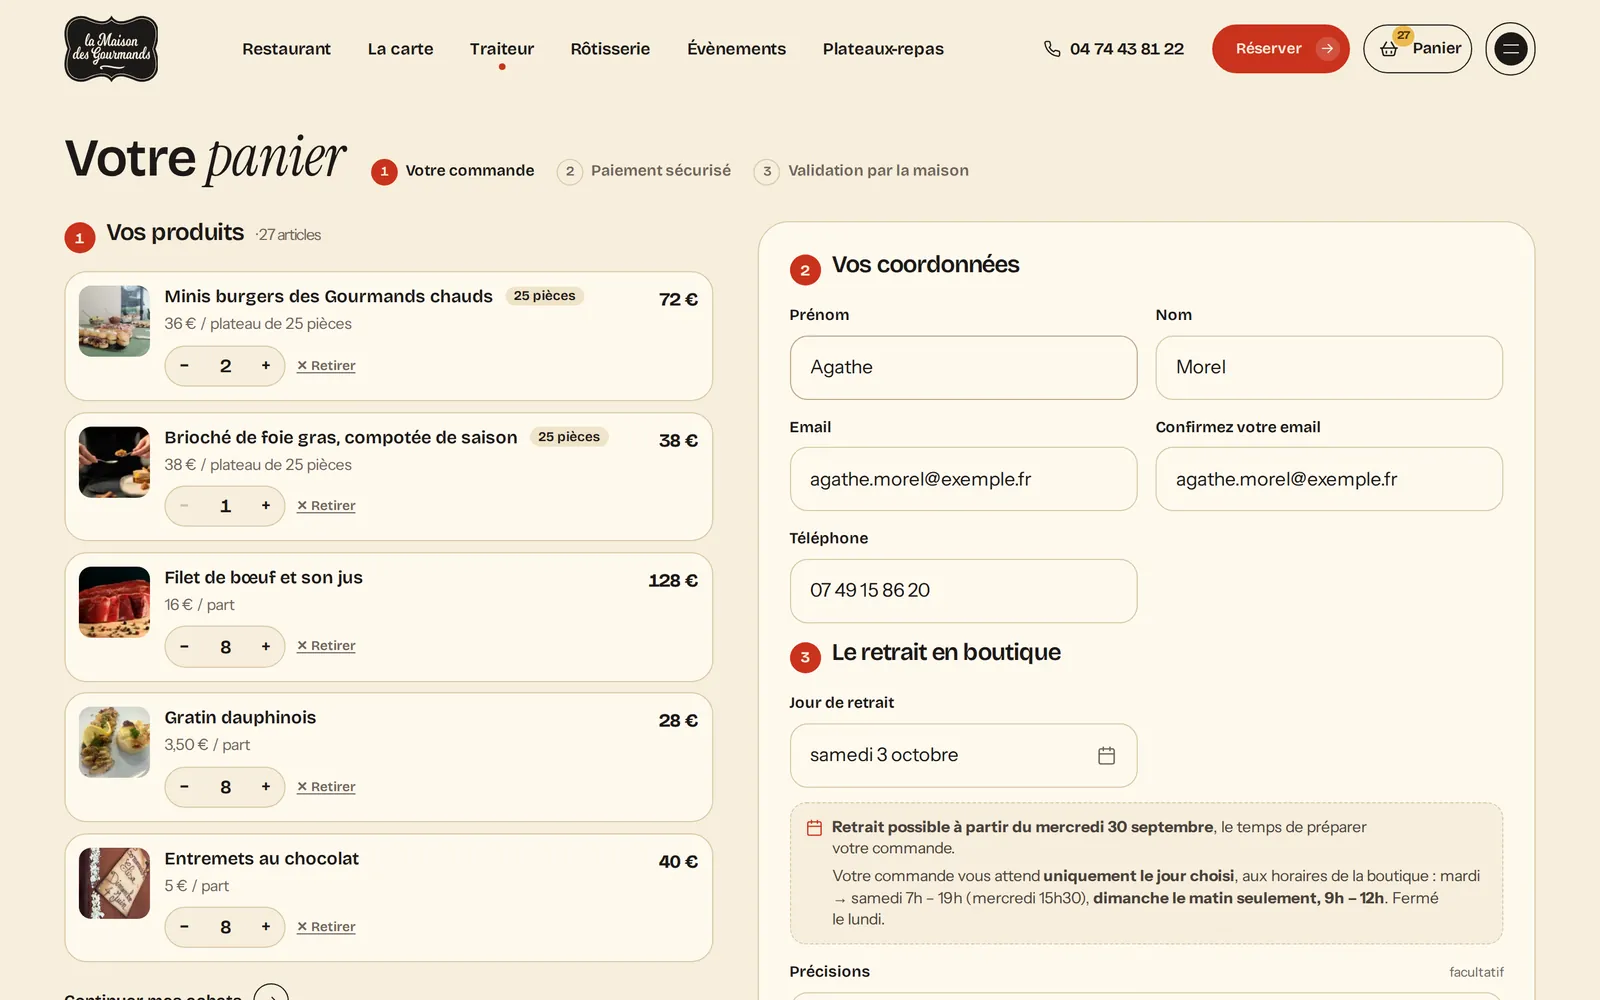This screenshot has width=1600, height=1000.
Task: Open the Panier basket button
Action: pos(1417,49)
